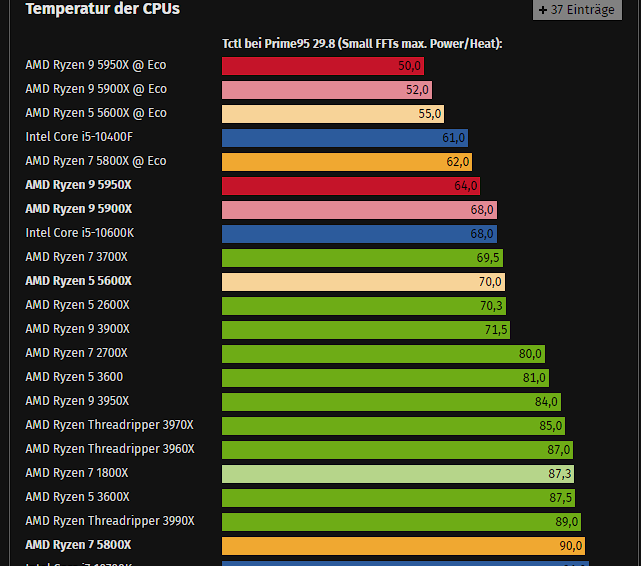Select label 'AMD Ryzen 9 3950X'

pyautogui.click(x=77, y=401)
